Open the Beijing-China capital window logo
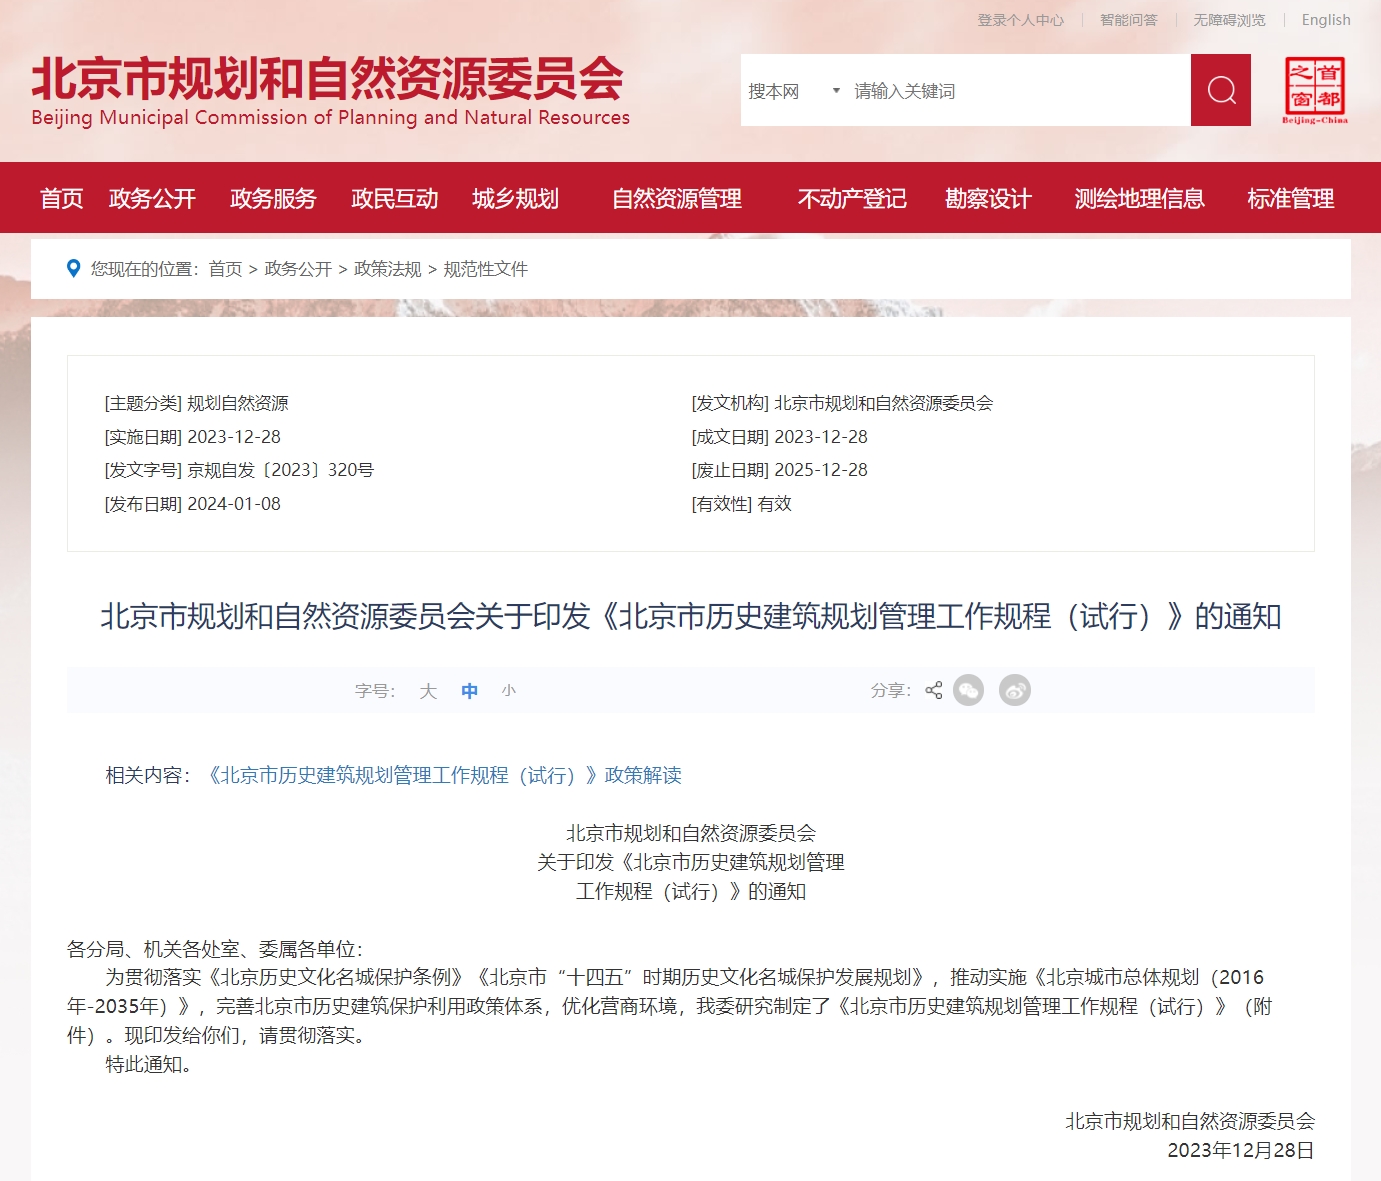The width and height of the screenshot is (1381, 1181). coord(1314,90)
